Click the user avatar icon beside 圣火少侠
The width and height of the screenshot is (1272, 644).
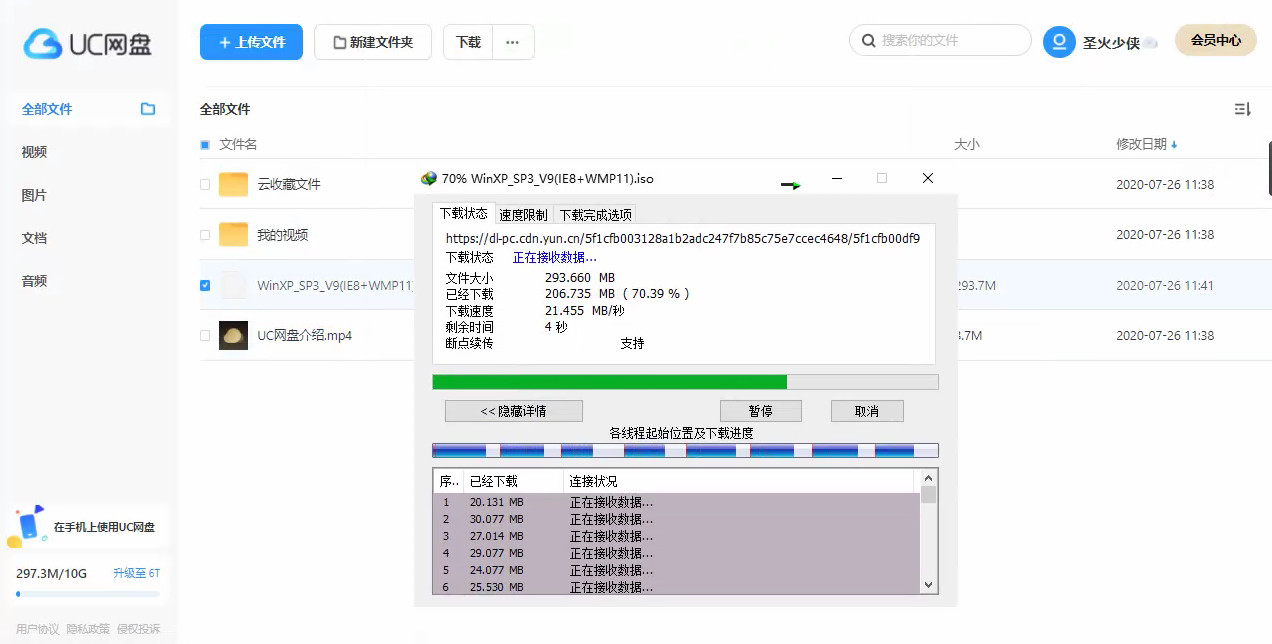point(1059,42)
